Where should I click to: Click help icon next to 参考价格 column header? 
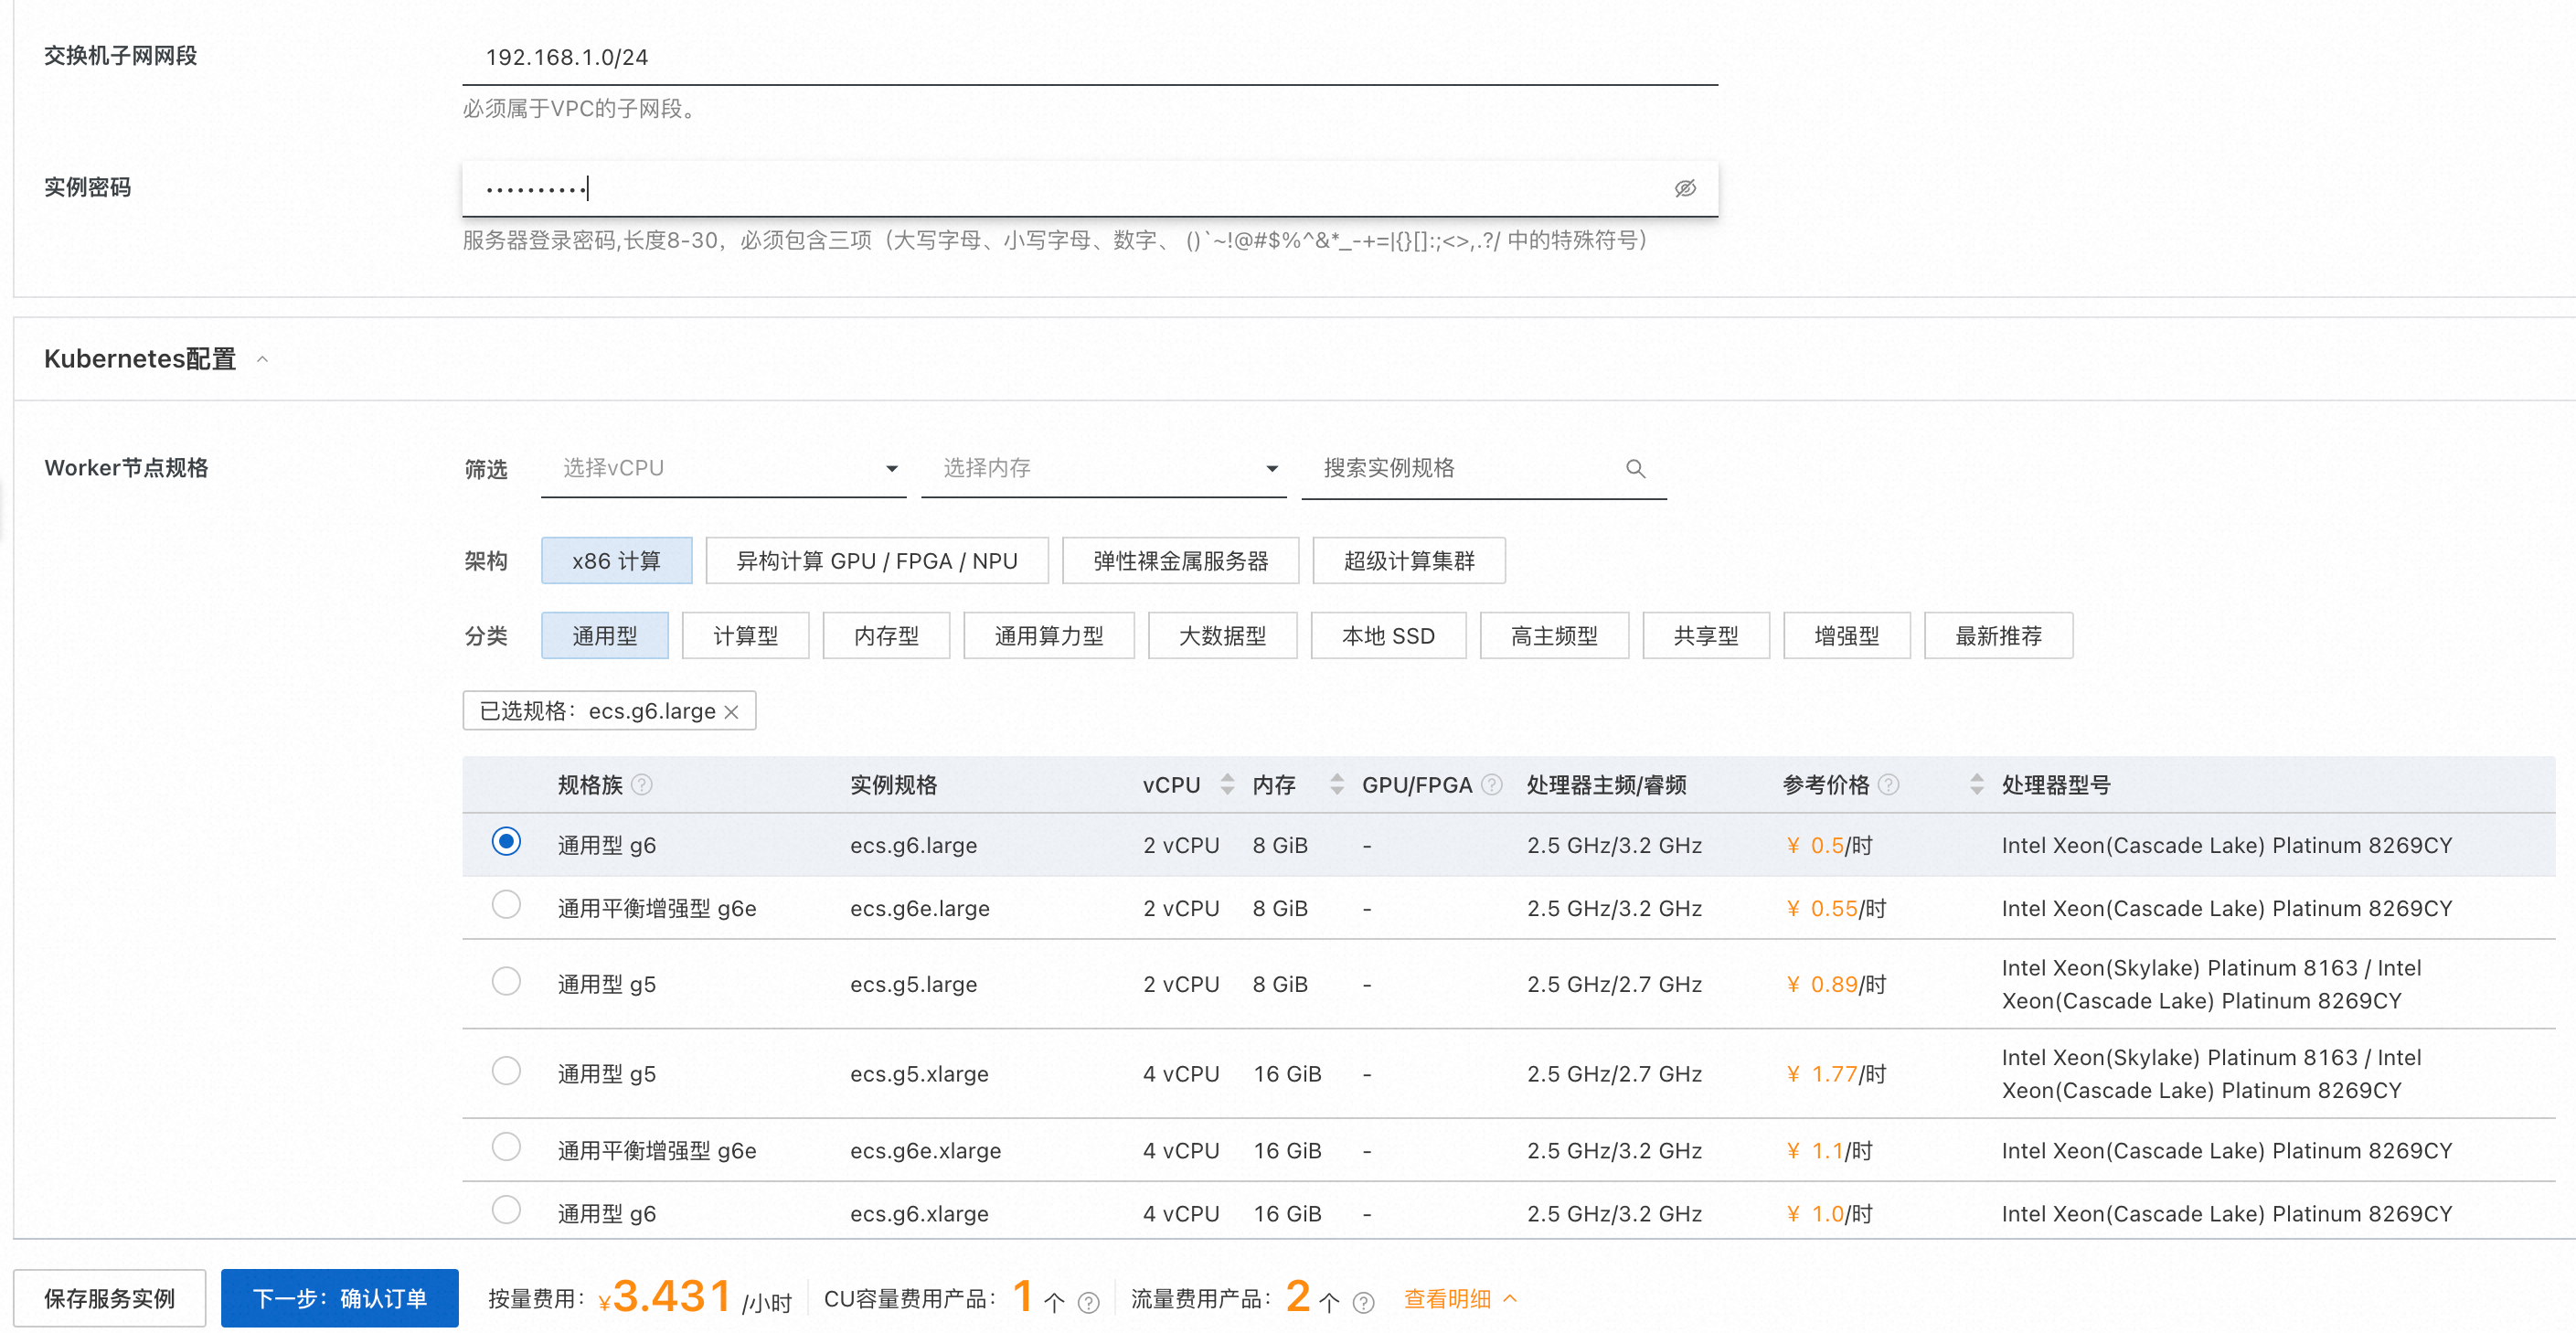coord(1888,785)
